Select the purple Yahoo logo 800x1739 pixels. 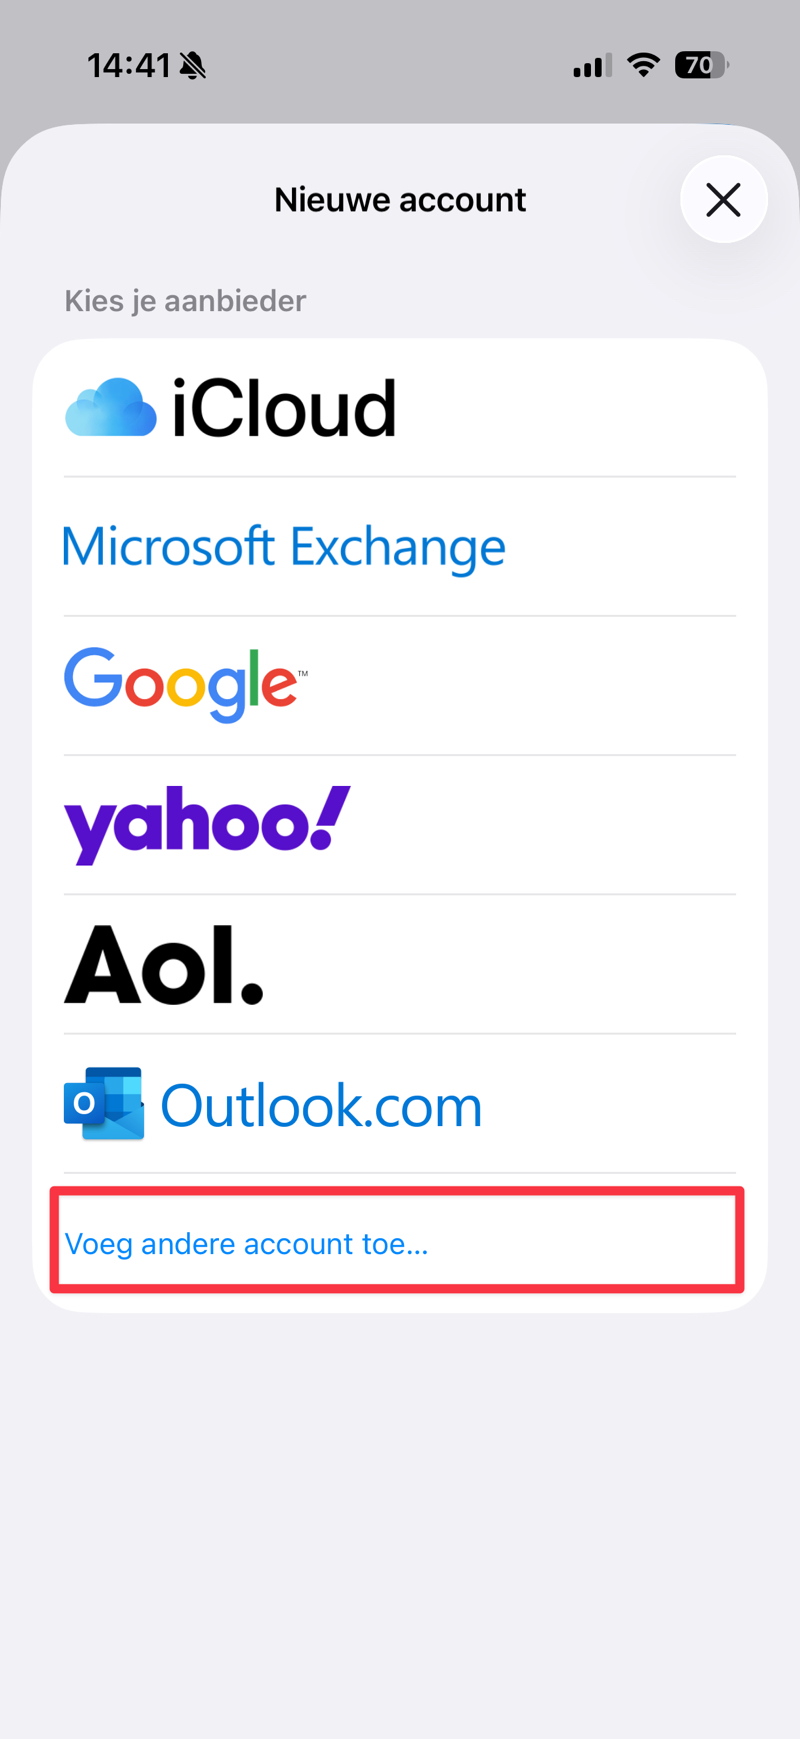pos(207,824)
